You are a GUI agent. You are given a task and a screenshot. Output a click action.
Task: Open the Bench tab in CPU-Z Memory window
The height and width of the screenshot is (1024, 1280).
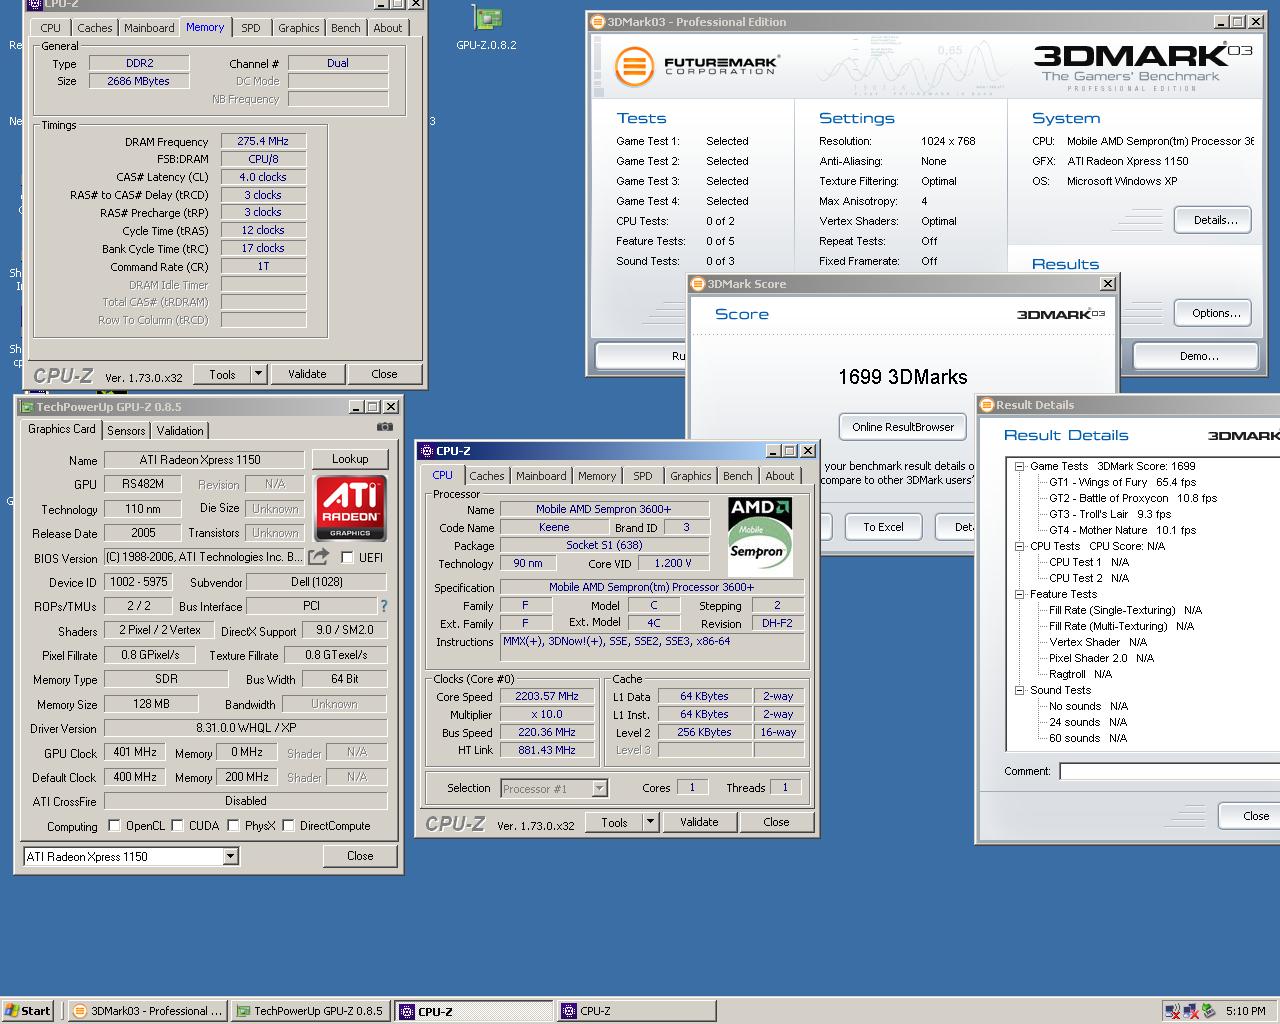pyautogui.click(x=346, y=28)
